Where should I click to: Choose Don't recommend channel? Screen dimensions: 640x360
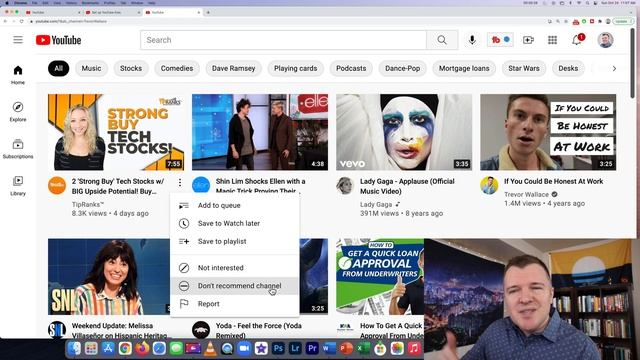[x=235, y=286]
